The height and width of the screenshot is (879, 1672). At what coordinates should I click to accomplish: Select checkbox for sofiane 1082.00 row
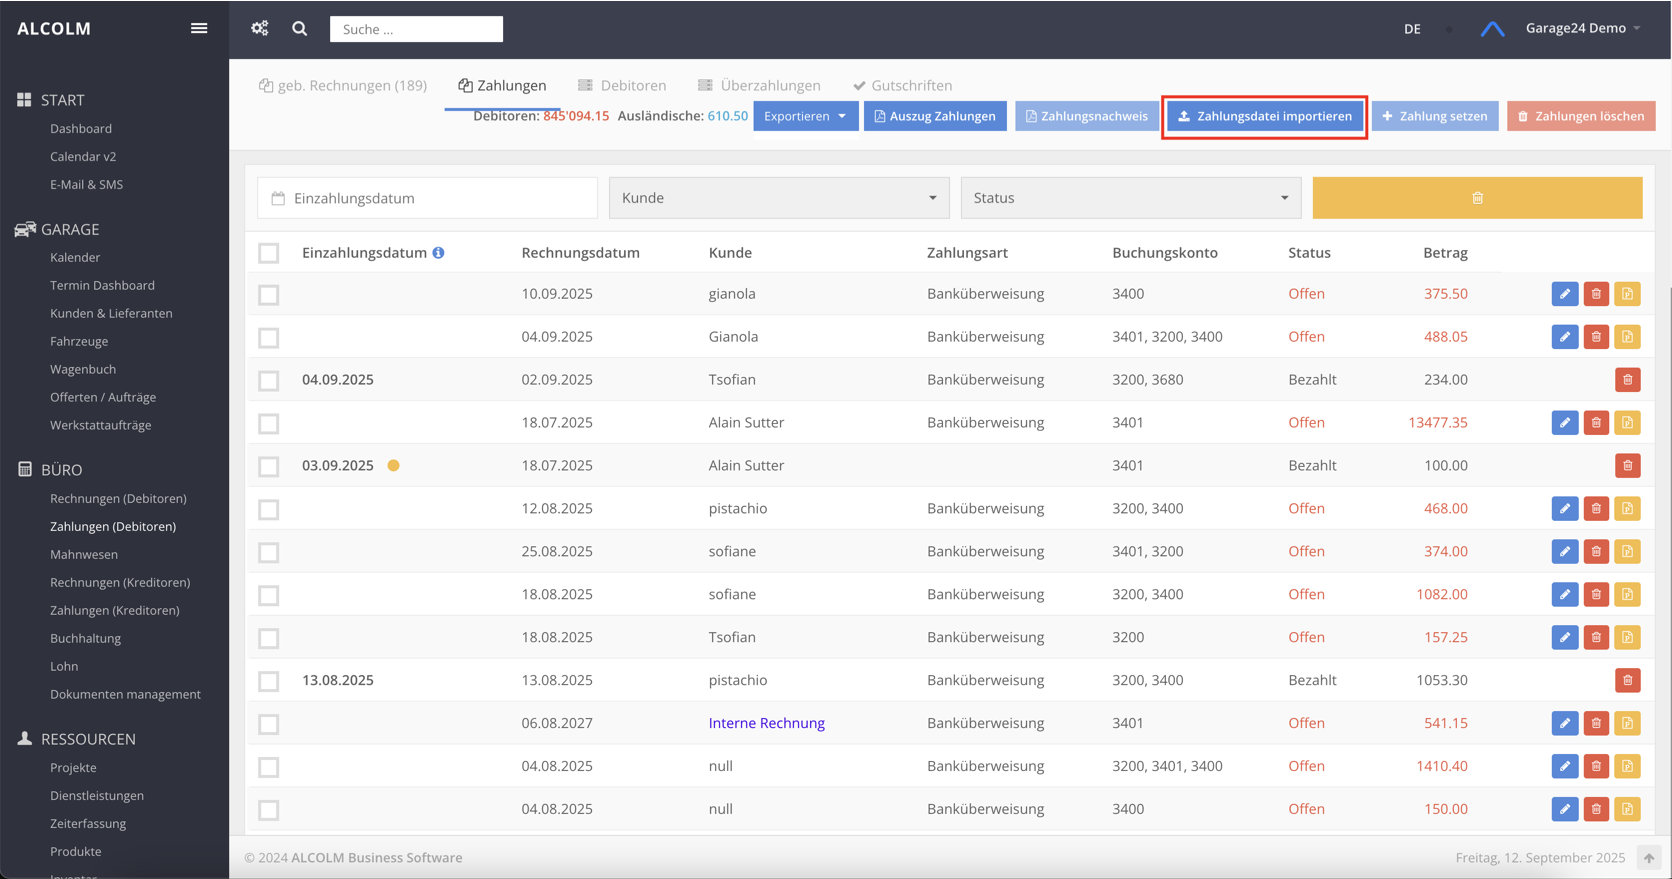269,595
